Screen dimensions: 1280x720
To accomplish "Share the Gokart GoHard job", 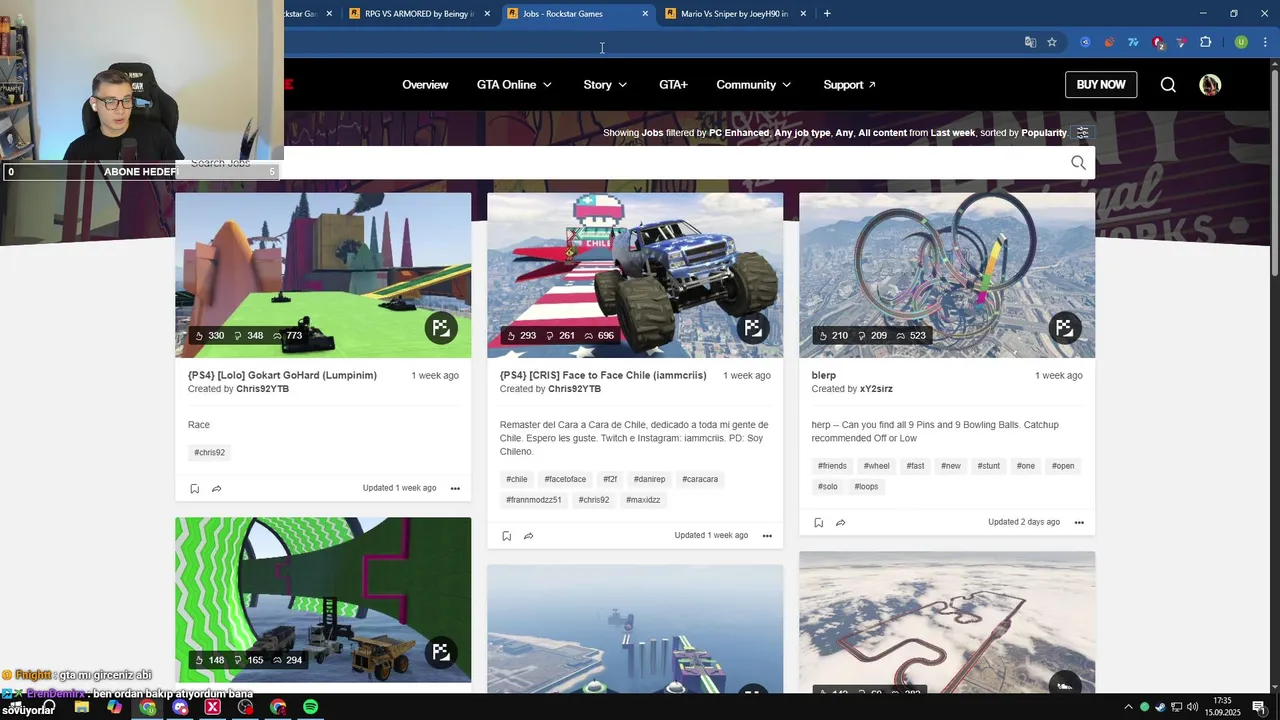I will click(216, 489).
